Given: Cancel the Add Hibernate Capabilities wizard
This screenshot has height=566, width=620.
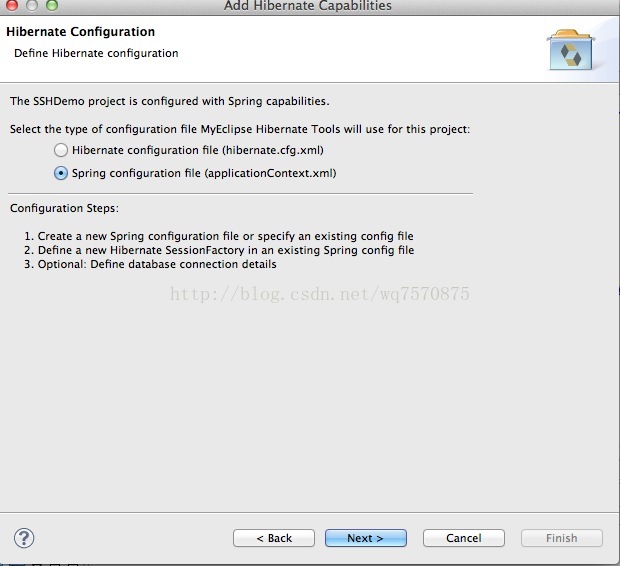Looking at the screenshot, I should (x=464, y=538).
